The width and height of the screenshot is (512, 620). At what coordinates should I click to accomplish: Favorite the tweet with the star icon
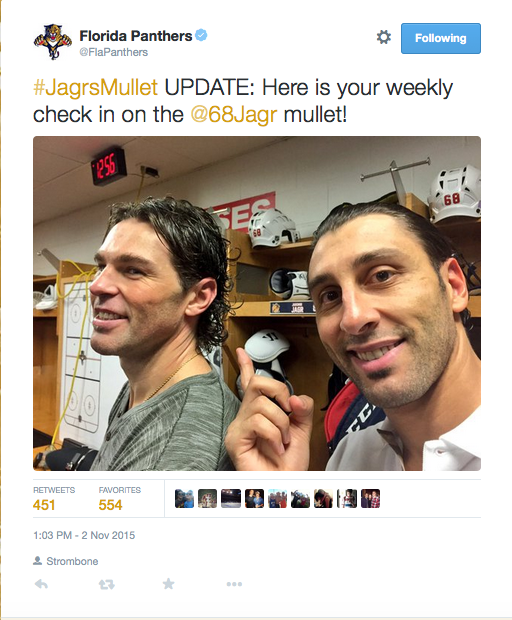(168, 584)
